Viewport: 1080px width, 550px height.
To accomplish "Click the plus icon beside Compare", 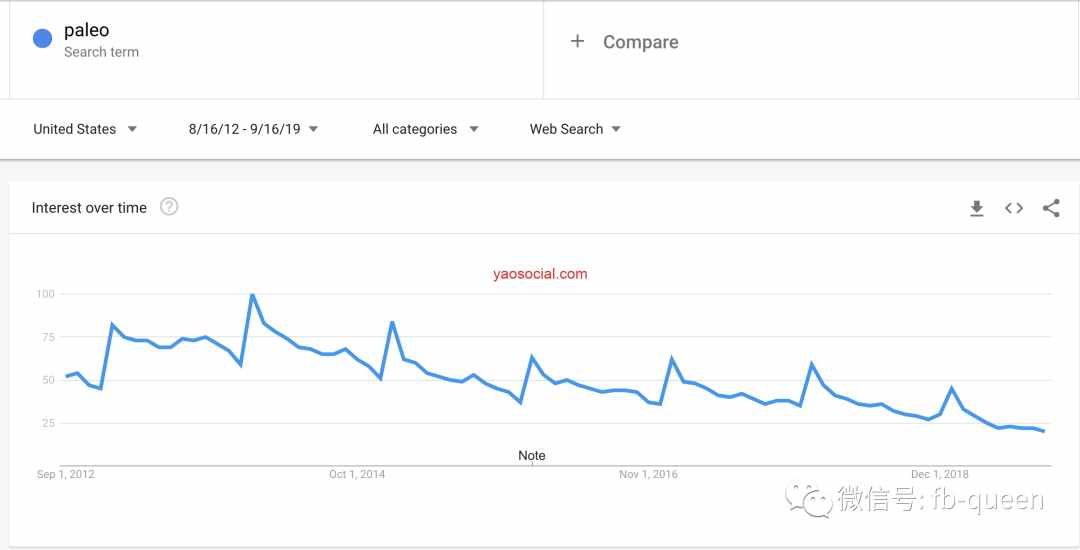I will [x=577, y=41].
